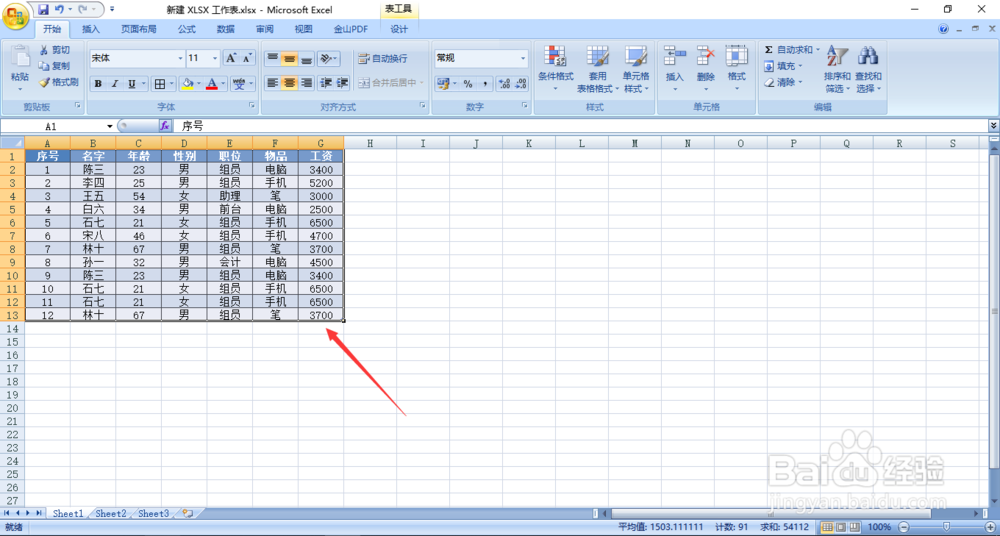
Task: Click the Paste (粘贴) clipboard icon
Action: 20,57
